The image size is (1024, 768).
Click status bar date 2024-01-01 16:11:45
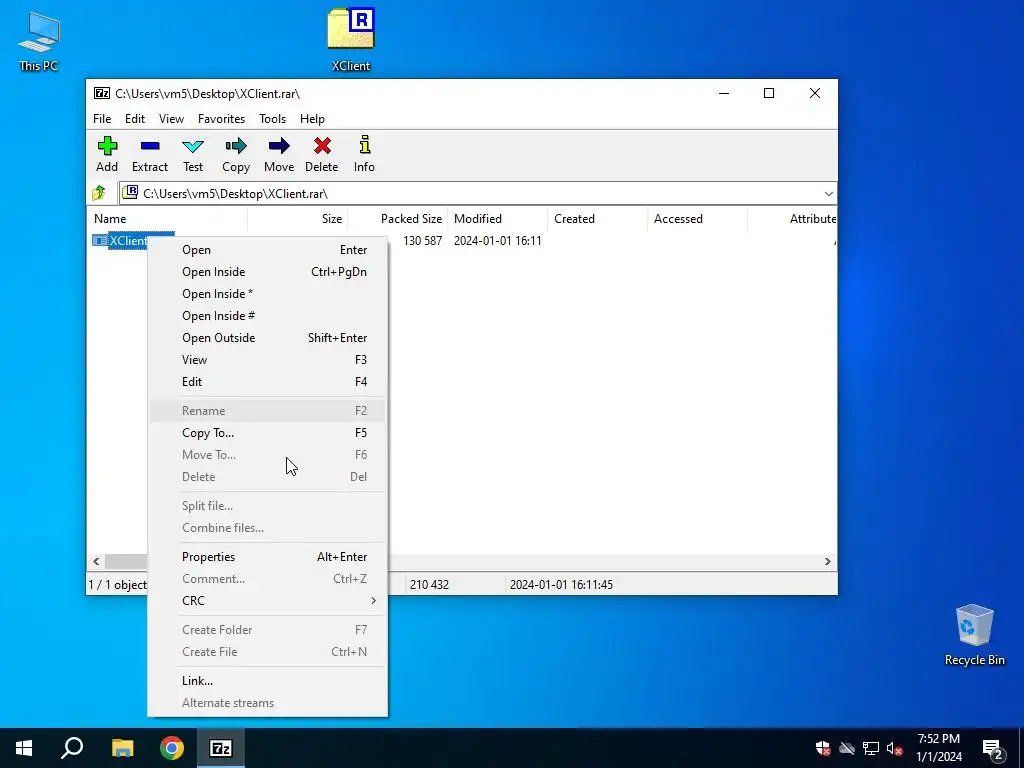[561, 584]
